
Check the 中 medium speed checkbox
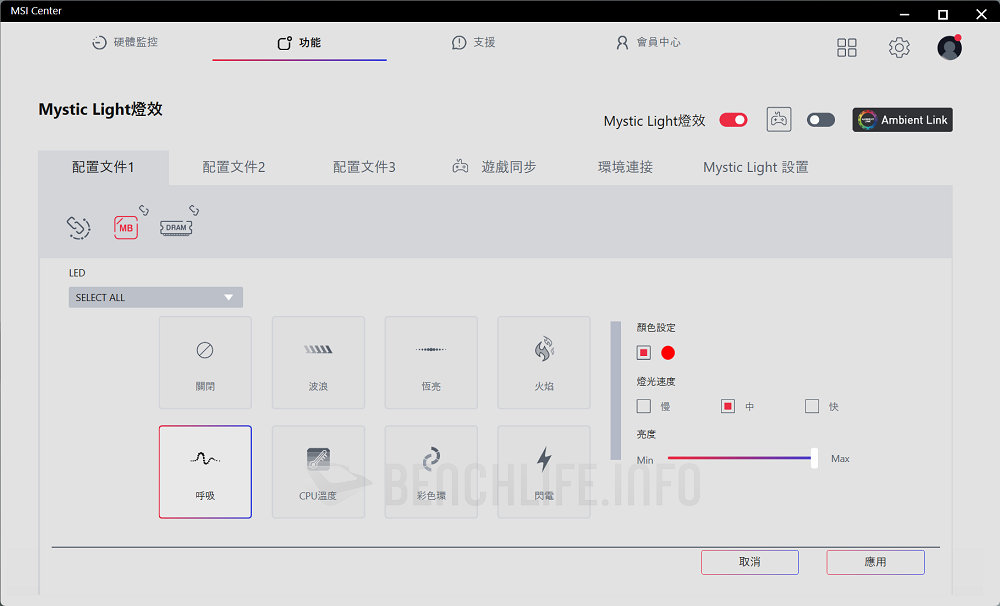click(728, 406)
